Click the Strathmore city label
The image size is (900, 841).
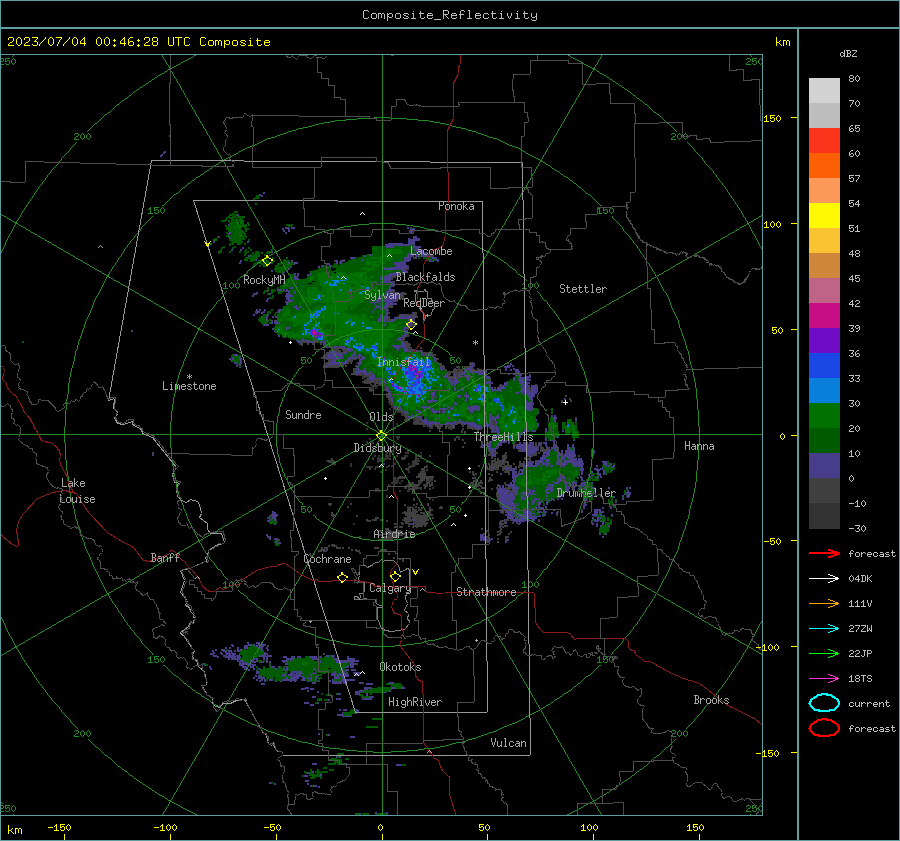(x=486, y=592)
